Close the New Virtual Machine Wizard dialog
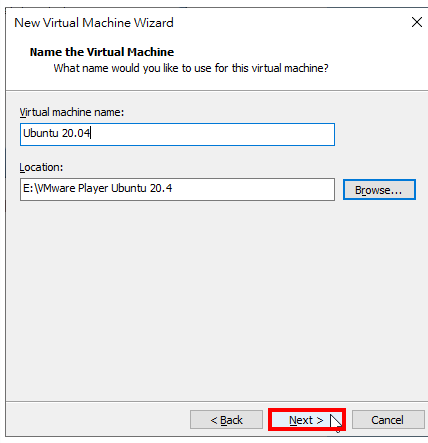Screen dimensions: 428x443 point(417,22)
